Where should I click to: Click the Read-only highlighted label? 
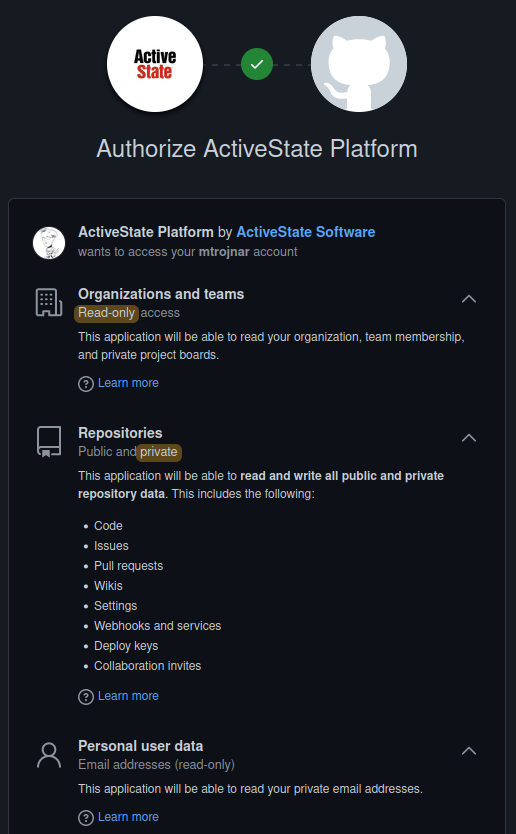[106, 313]
